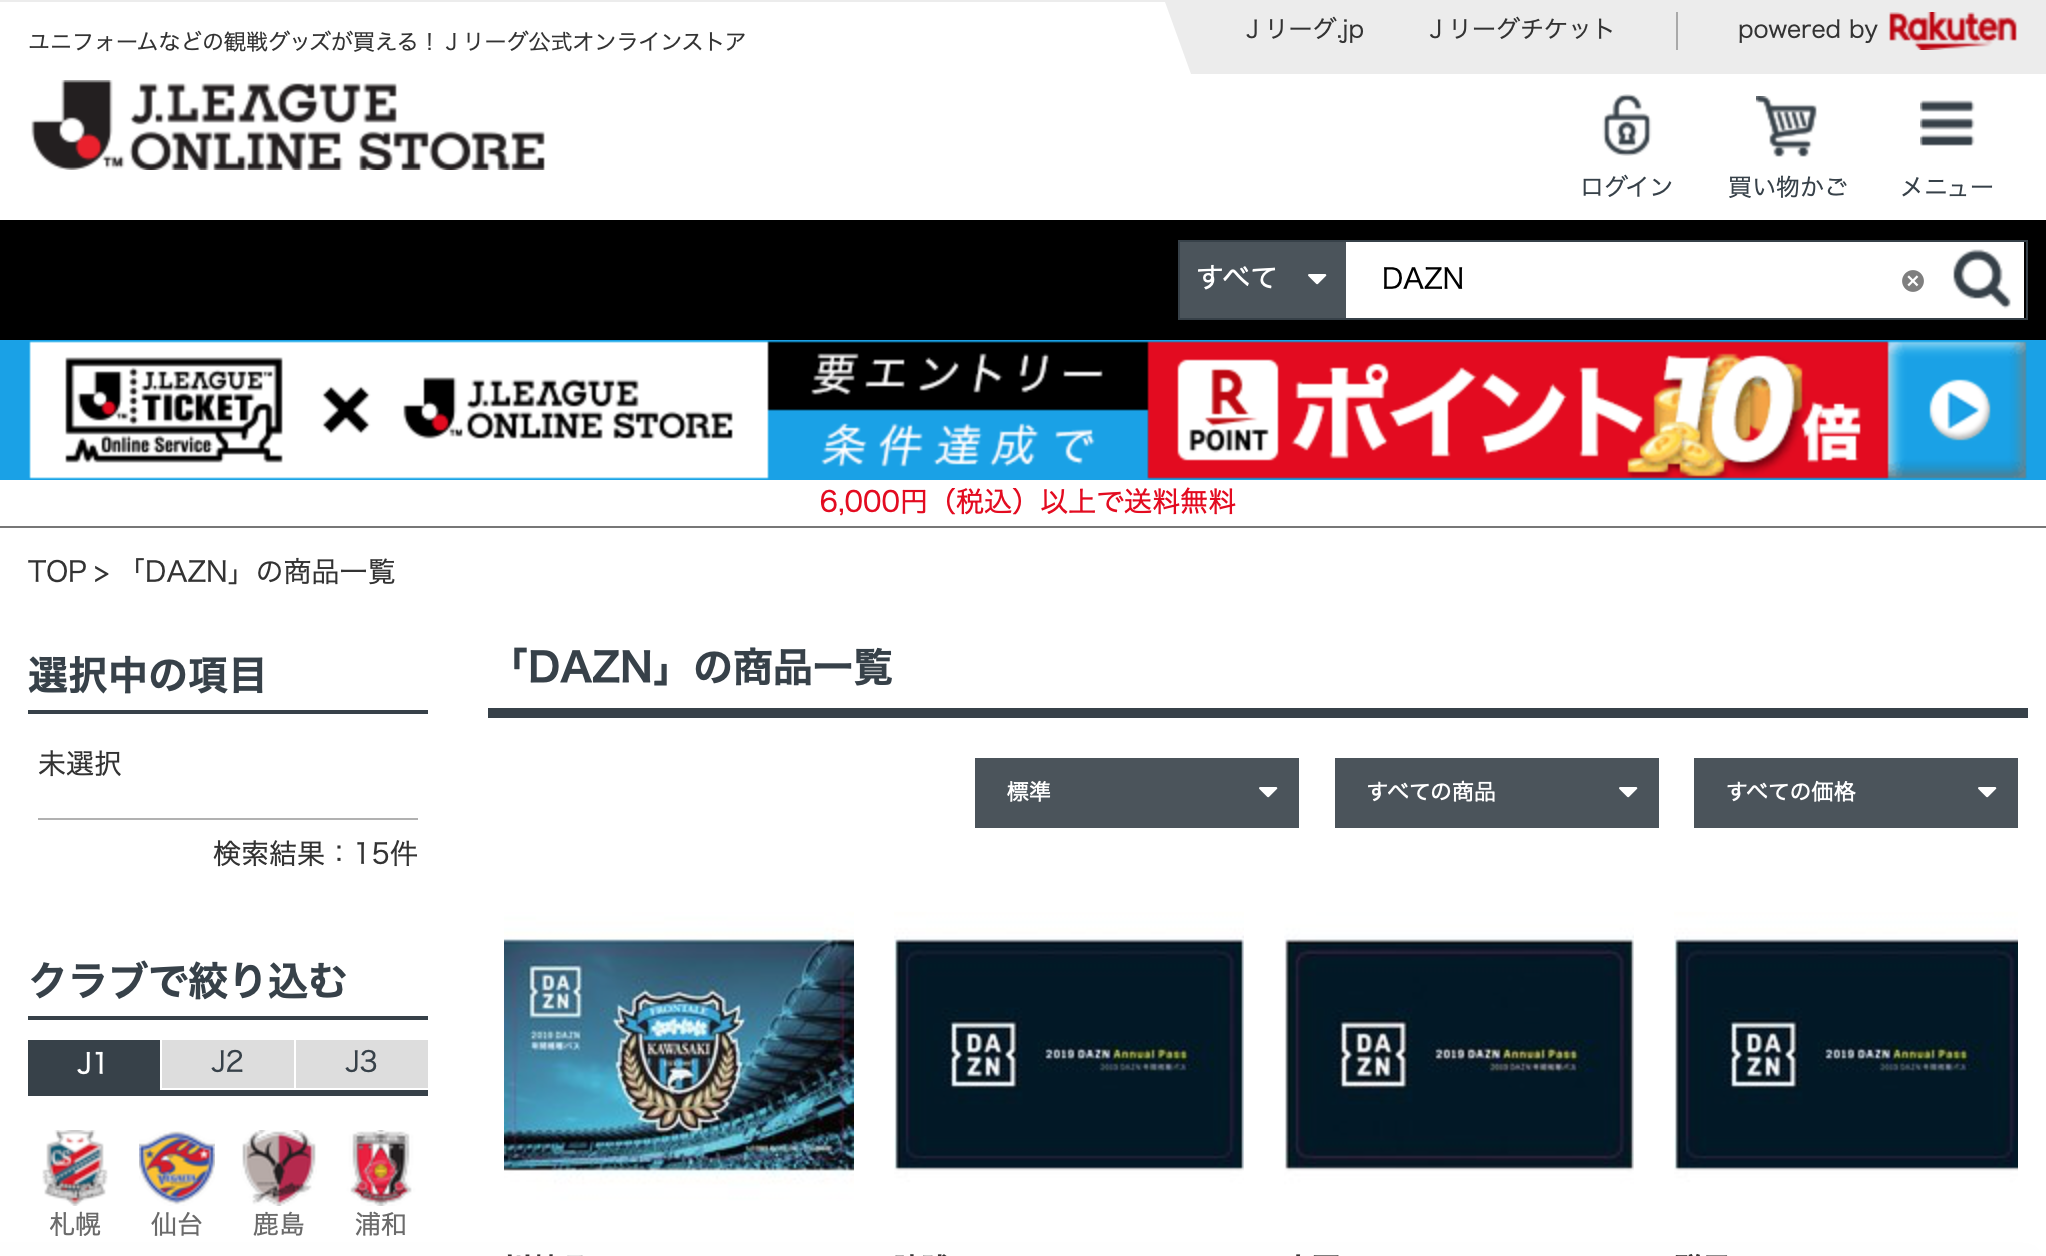This screenshot has width=2046, height=1256.
Task: Switch to the J3 tab
Action: click(x=361, y=1063)
